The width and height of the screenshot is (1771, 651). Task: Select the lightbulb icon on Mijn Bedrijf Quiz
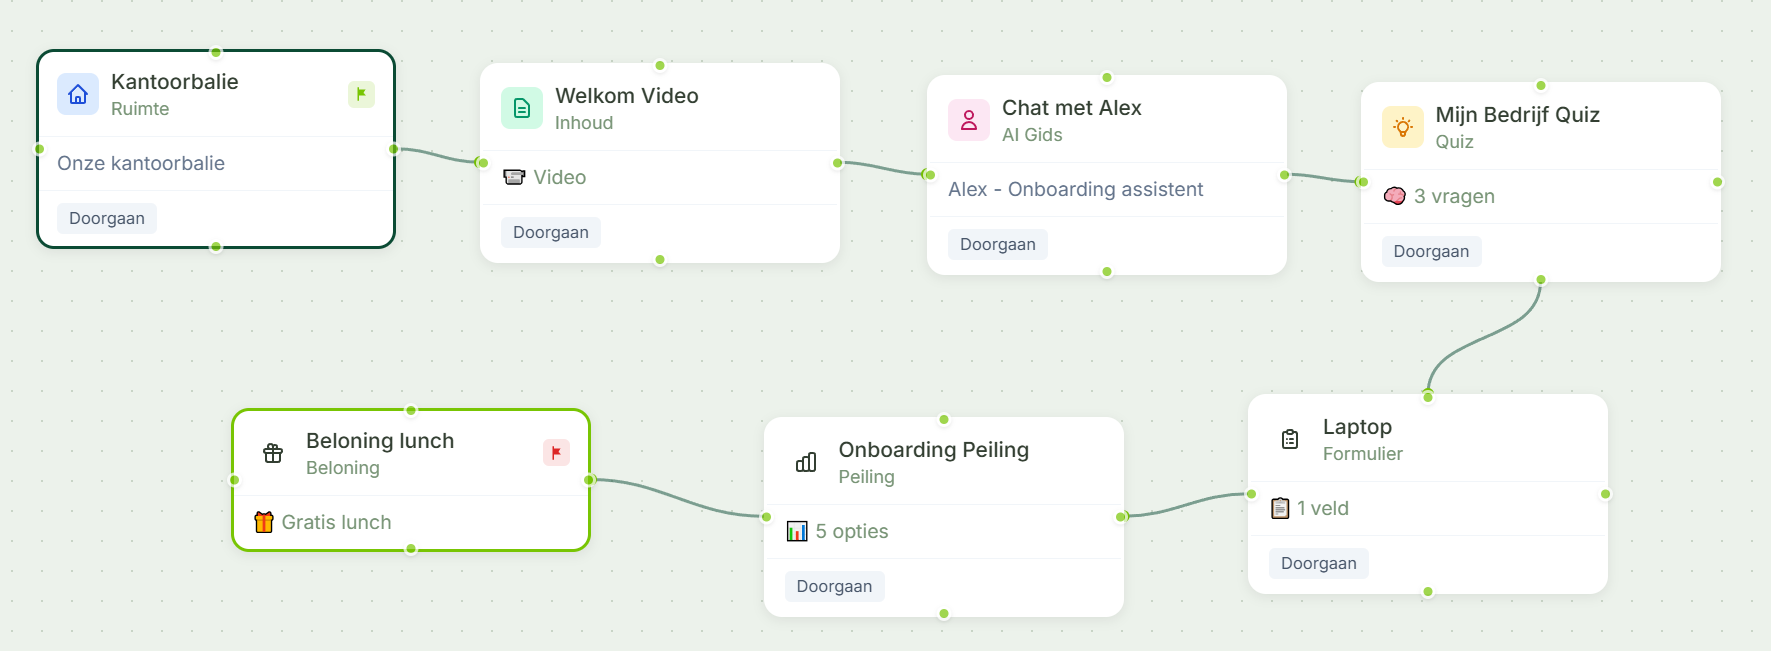click(x=1403, y=127)
